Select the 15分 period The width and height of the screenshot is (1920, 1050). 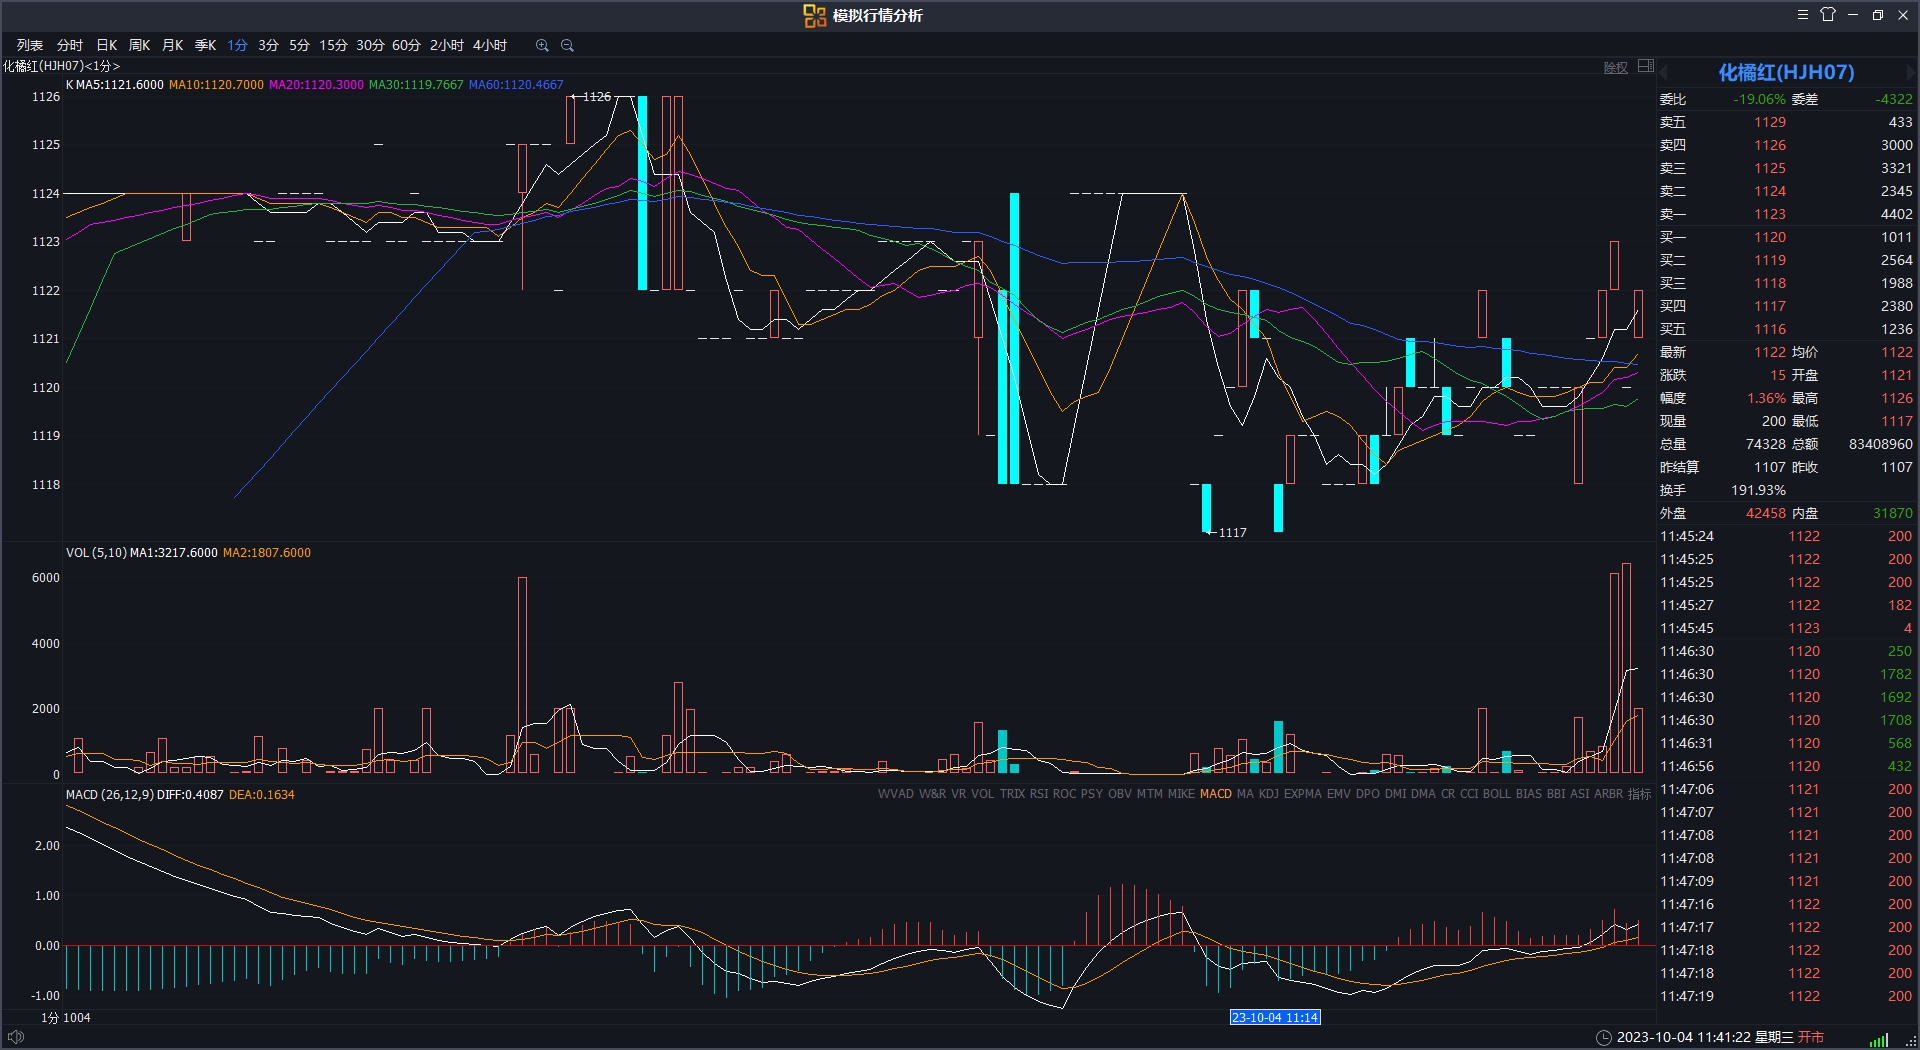tap(333, 45)
